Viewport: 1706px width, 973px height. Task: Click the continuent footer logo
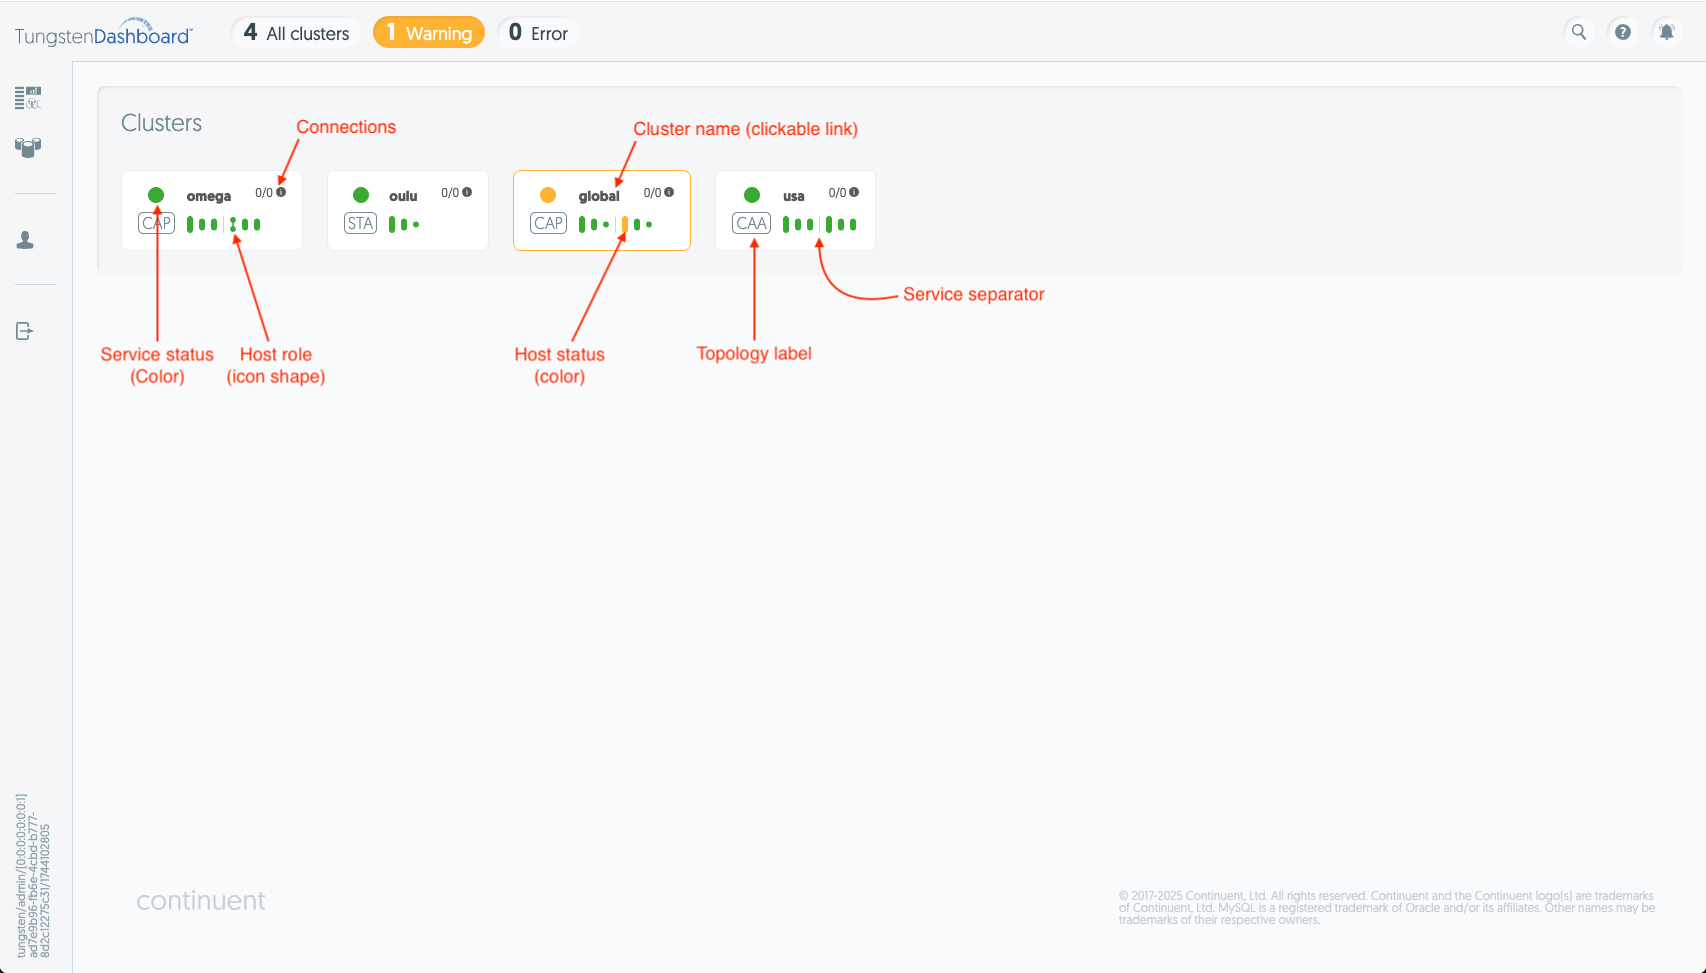coord(201,901)
